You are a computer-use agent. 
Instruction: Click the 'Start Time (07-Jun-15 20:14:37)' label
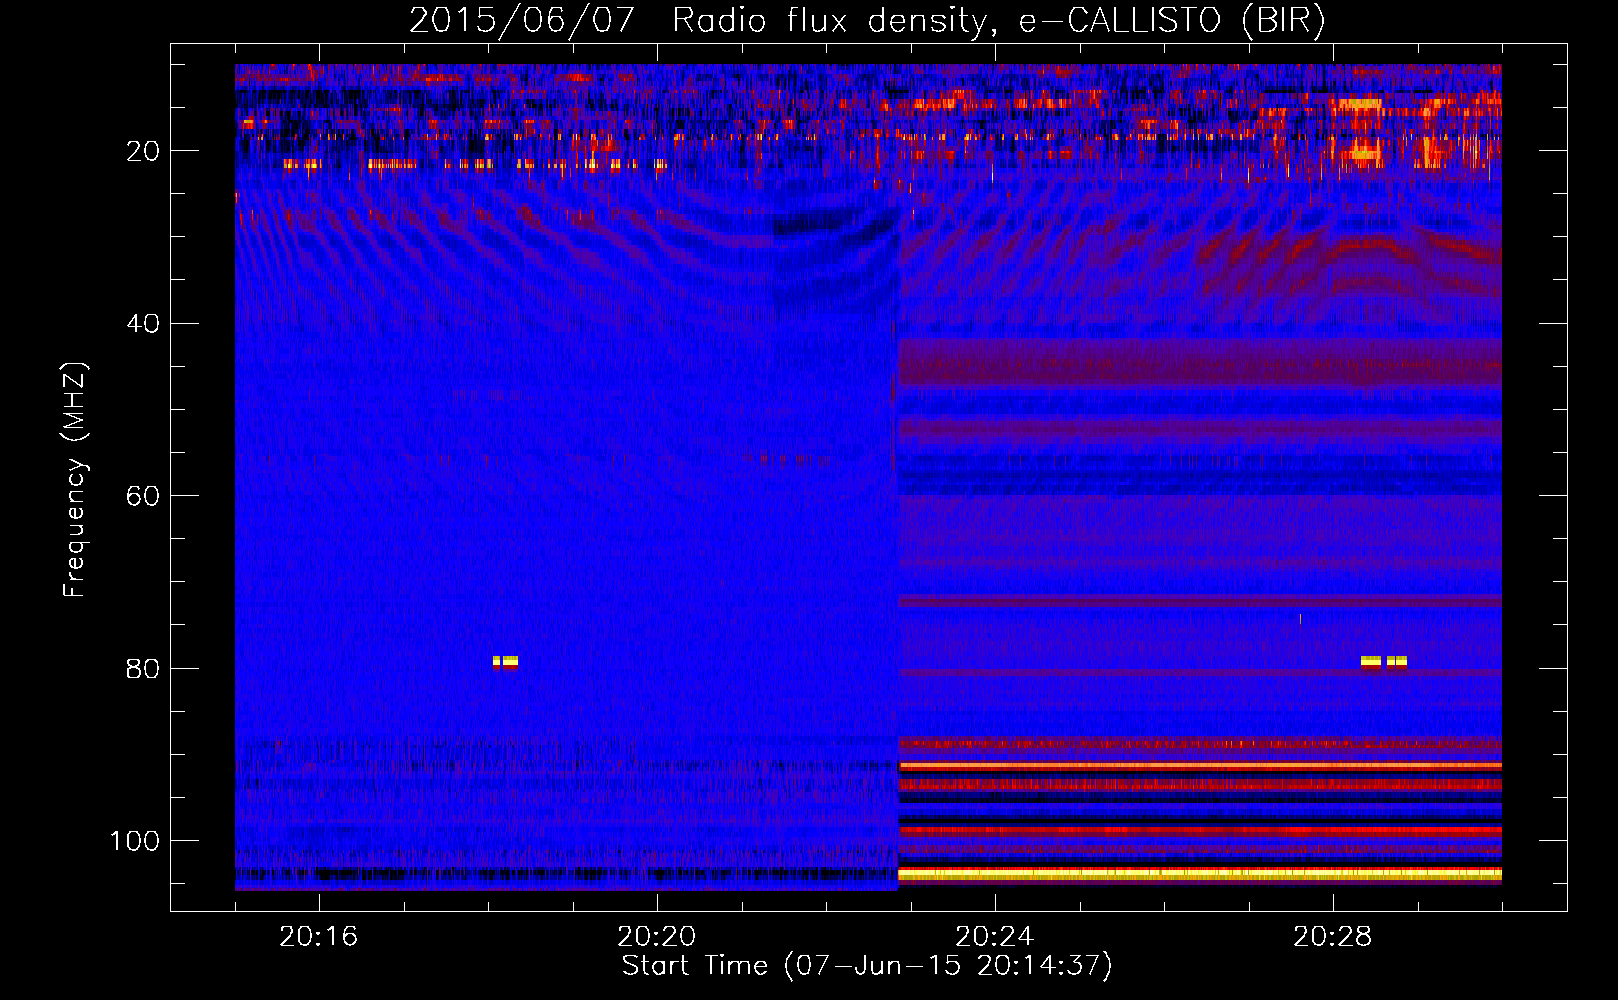coord(867,966)
